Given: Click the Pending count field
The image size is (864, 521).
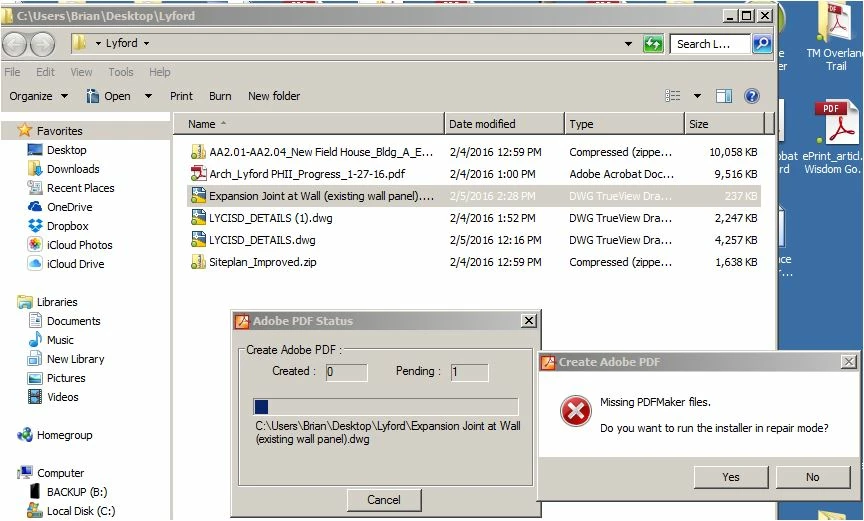Looking at the screenshot, I should (x=469, y=372).
